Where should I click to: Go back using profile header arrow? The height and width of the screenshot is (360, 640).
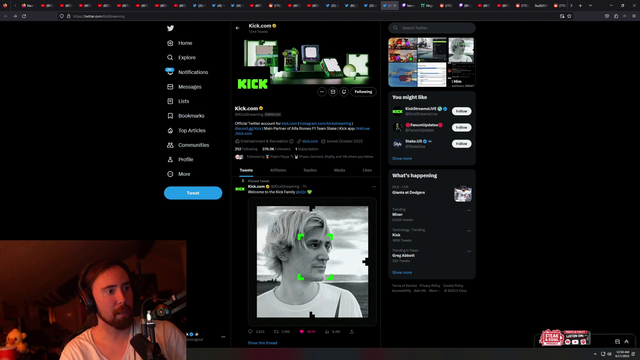coord(238,28)
